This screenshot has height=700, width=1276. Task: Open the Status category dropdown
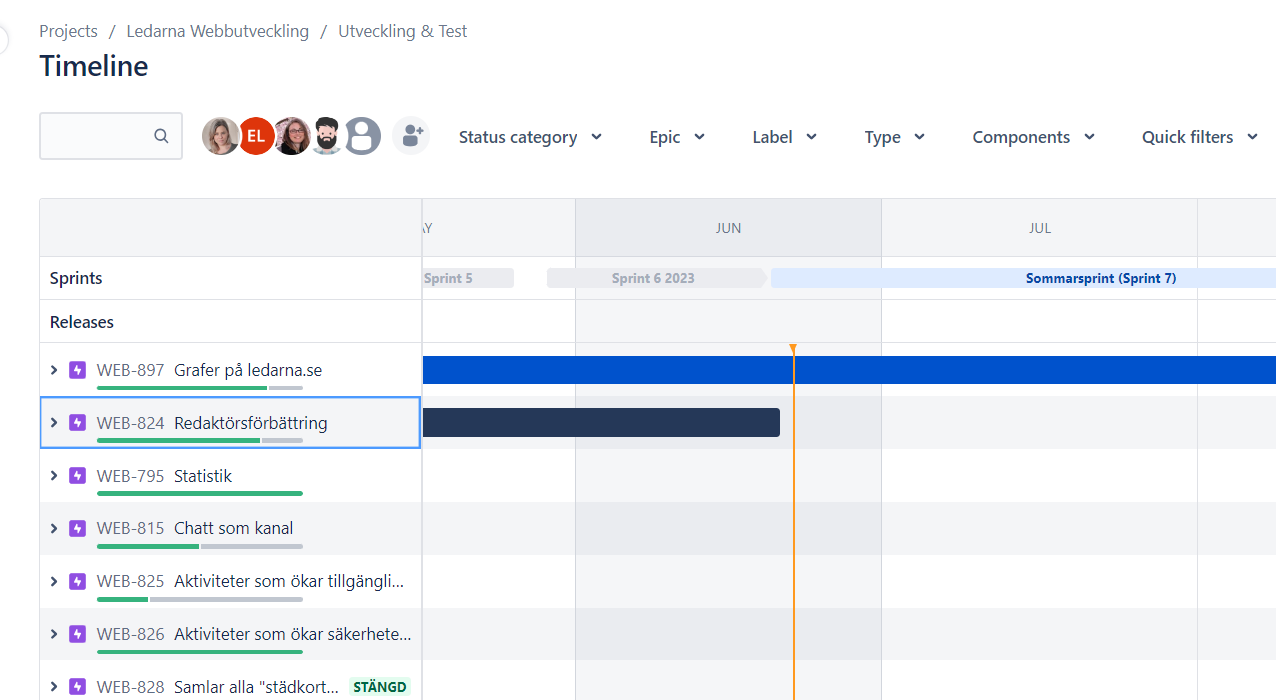[x=530, y=137]
